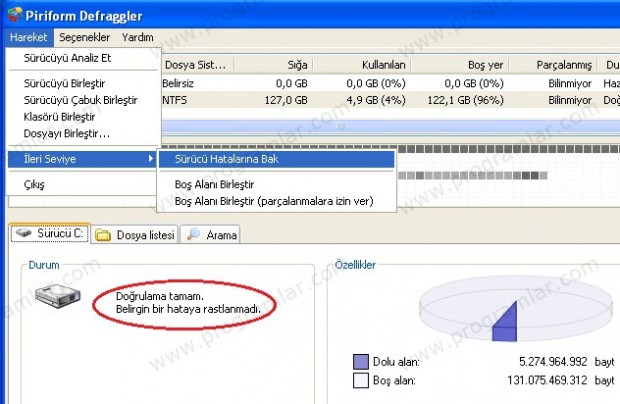
Task: Choose Sürücü Hatalarına Bak
Action: pos(277,159)
